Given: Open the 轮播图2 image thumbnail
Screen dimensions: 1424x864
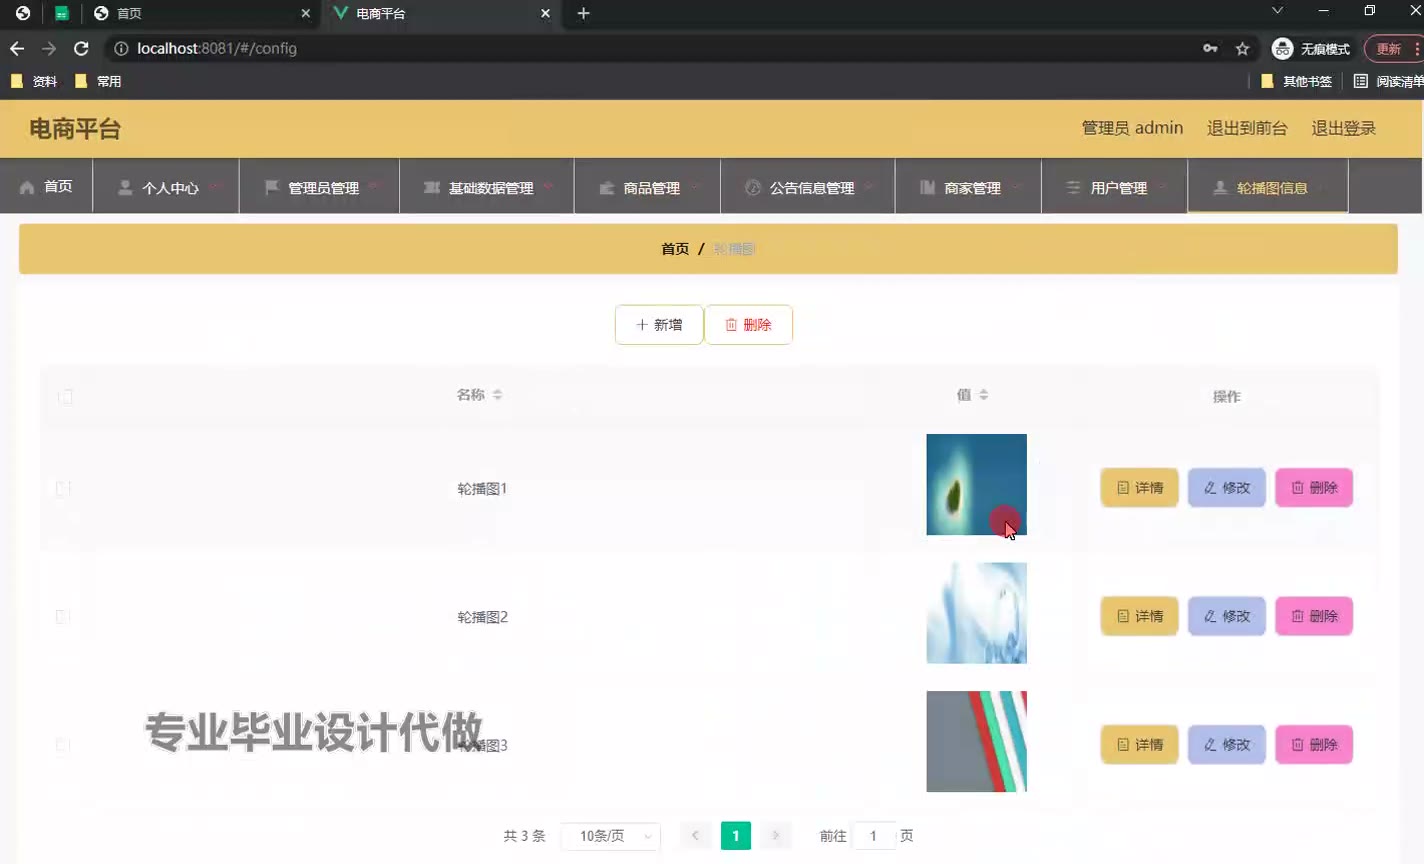Looking at the screenshot, I should [x=976, y=613].
